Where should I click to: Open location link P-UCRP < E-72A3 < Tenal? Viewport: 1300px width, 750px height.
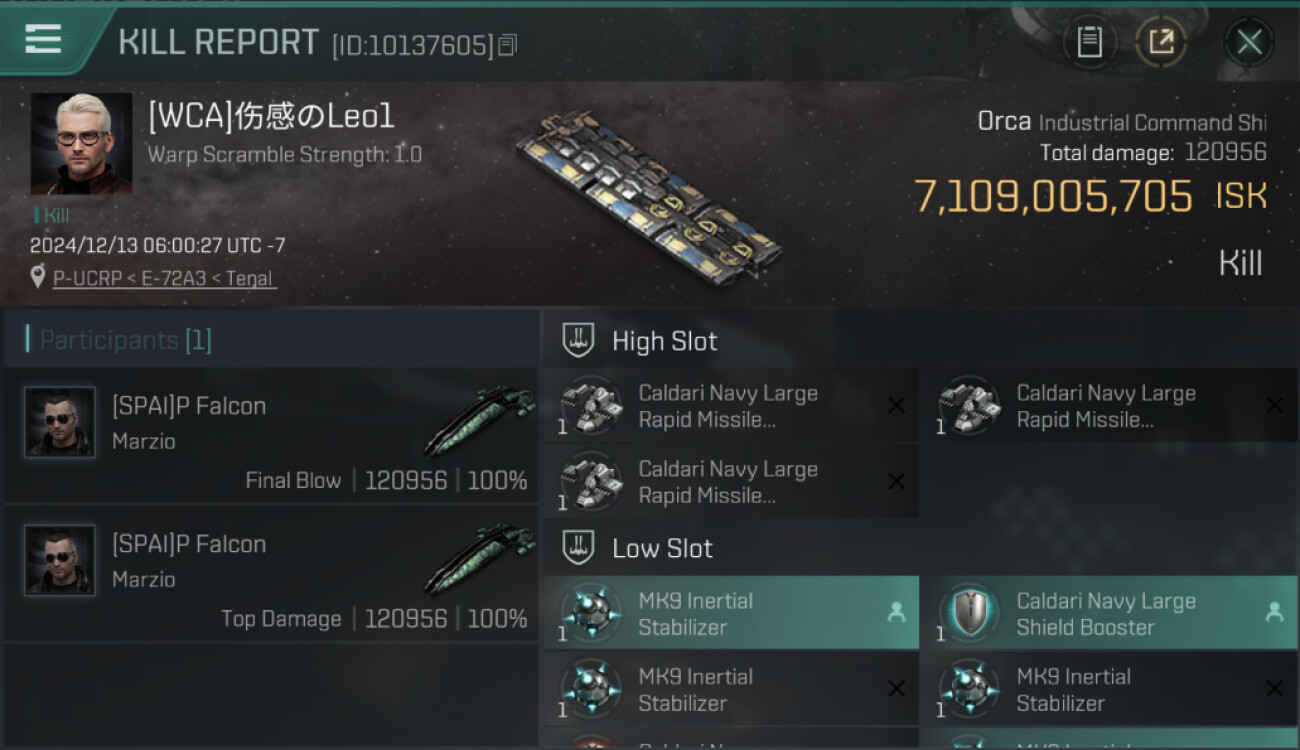[164, 279]
